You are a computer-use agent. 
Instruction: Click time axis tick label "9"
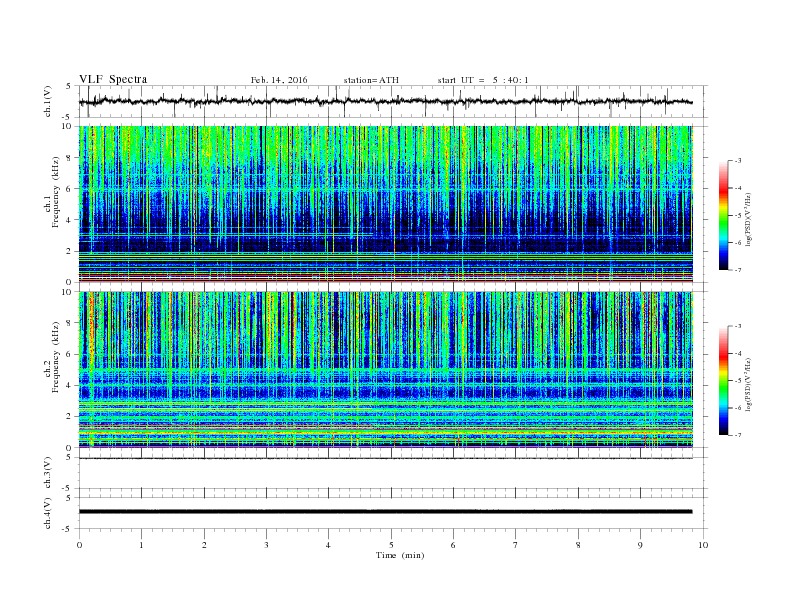click(x=640, y=545)
